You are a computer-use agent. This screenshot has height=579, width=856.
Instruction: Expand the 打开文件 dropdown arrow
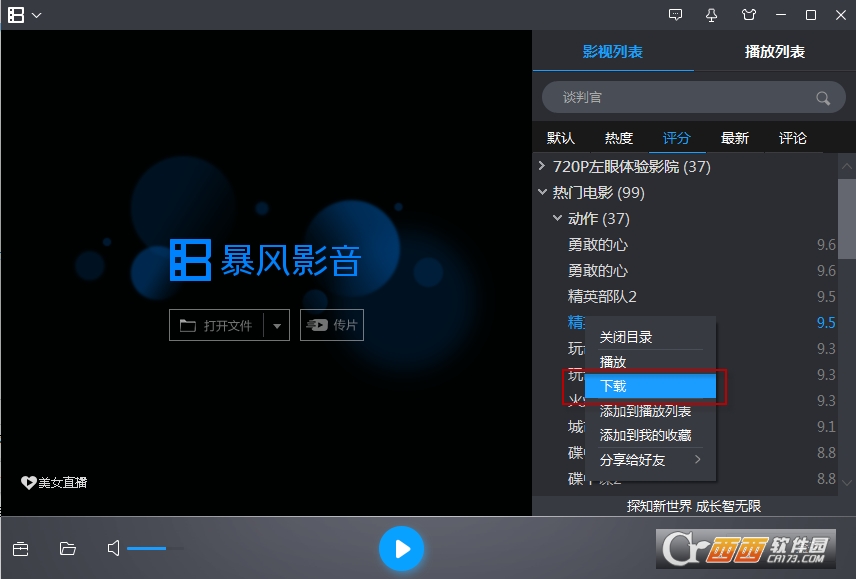277,326
